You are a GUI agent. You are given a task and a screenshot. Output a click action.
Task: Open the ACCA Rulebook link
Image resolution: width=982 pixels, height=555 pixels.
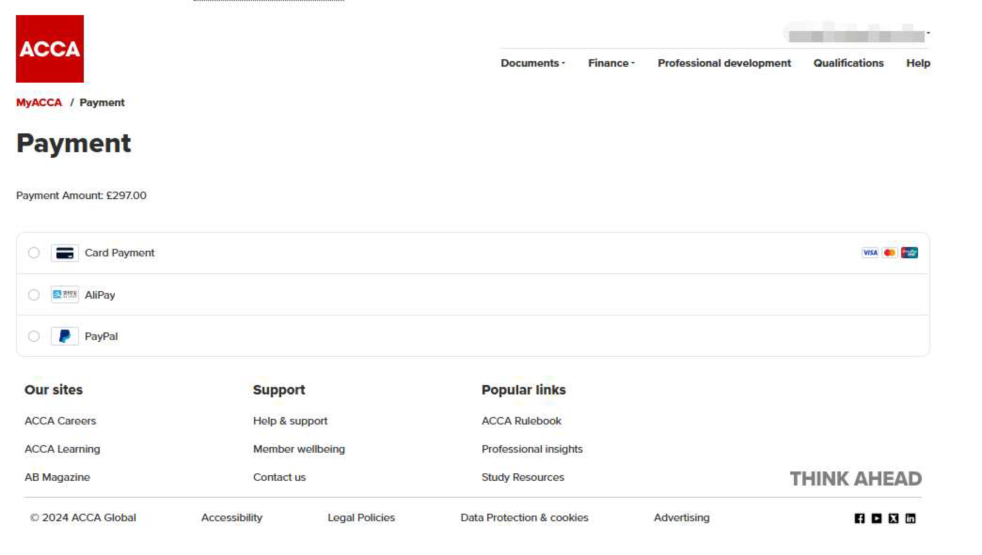pyautogui.click(x=521, y=421)
